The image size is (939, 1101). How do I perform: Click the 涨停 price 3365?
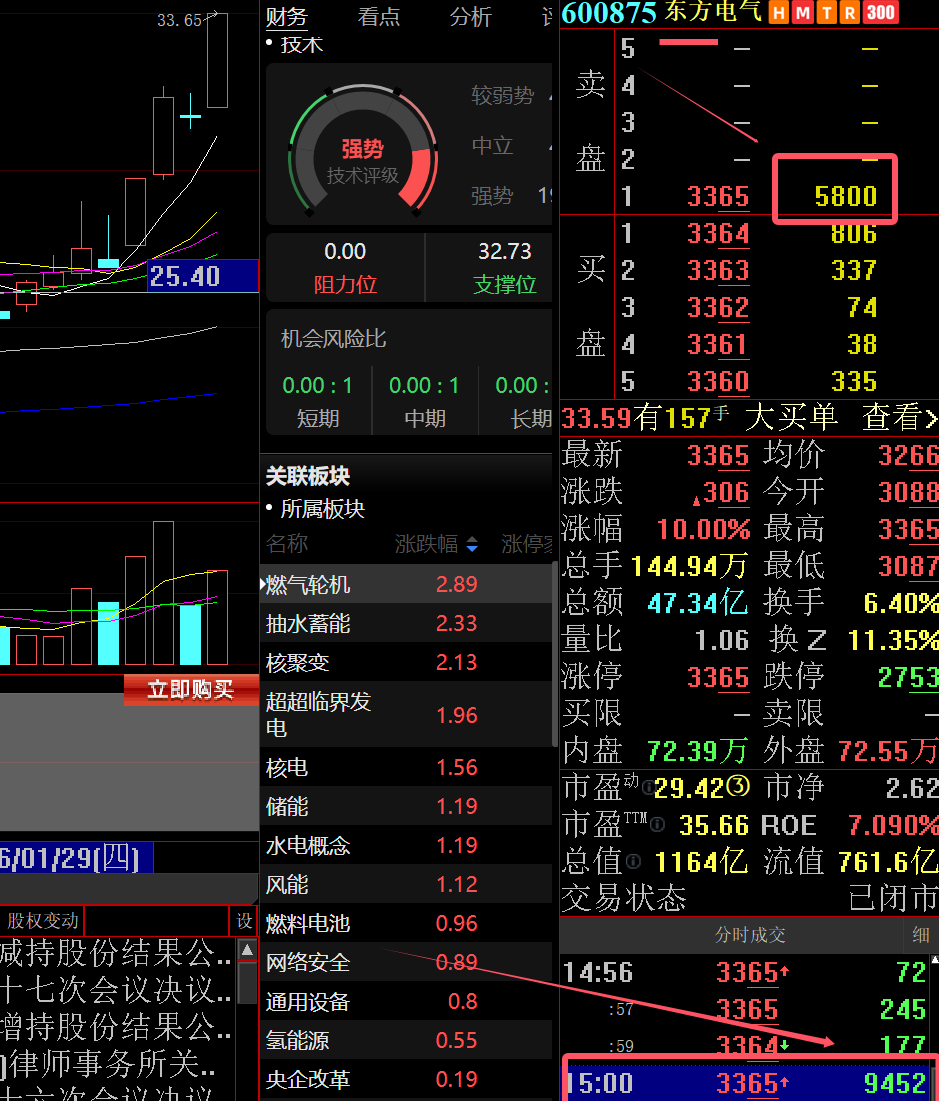(x=718, y=678)
